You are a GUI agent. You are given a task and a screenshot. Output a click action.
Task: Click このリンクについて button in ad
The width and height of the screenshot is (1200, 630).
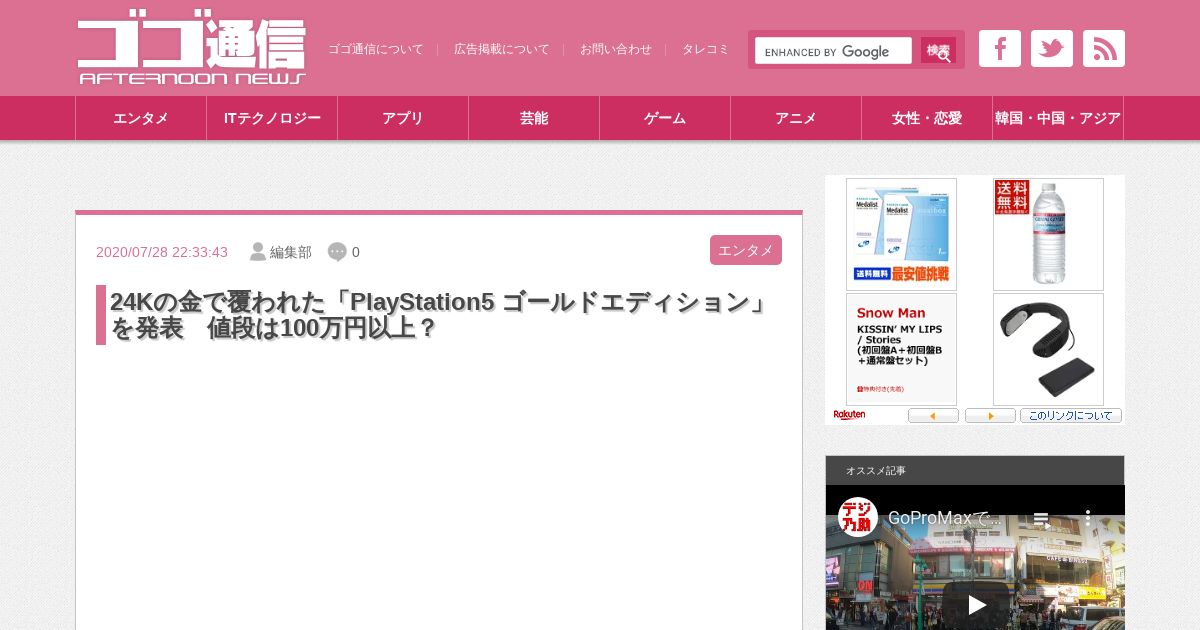pos(1071,416)
